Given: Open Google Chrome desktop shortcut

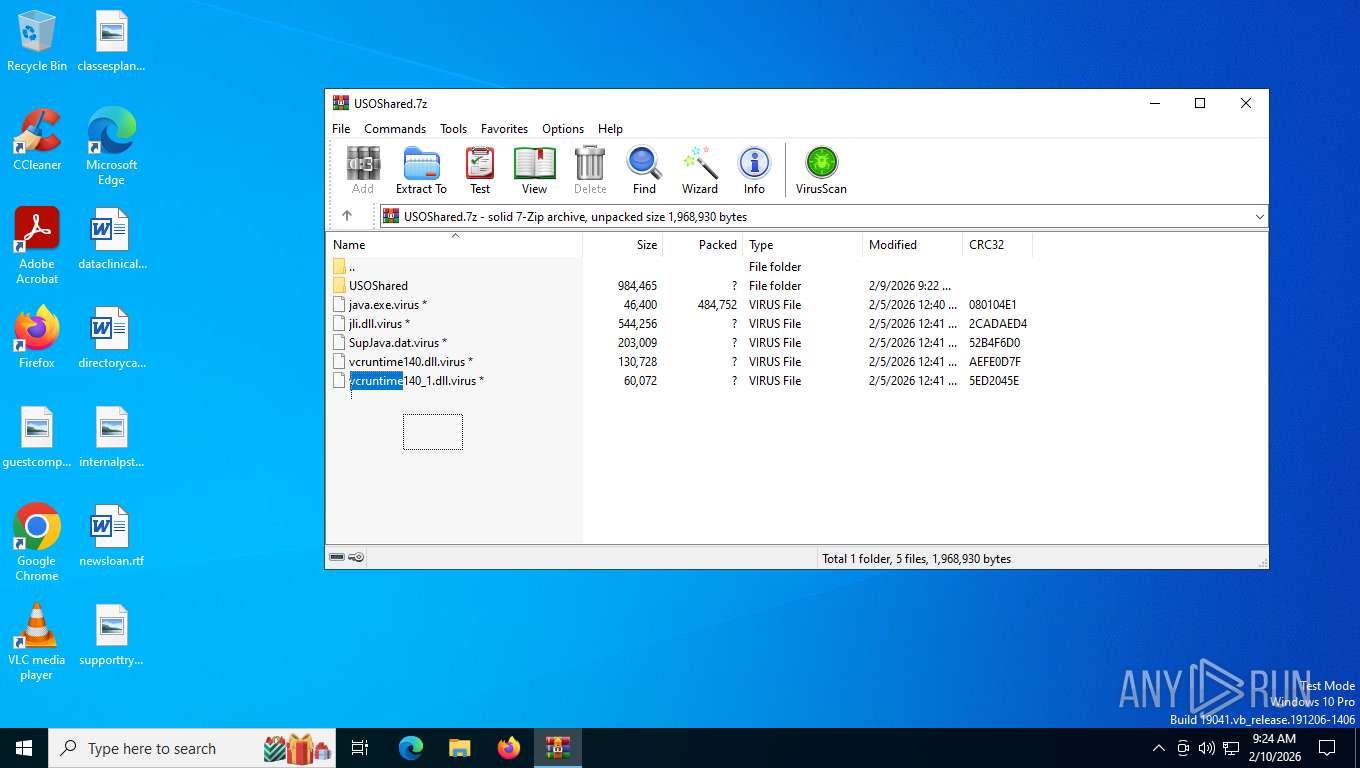Looking at the screenshot, I should coord(37,543).
